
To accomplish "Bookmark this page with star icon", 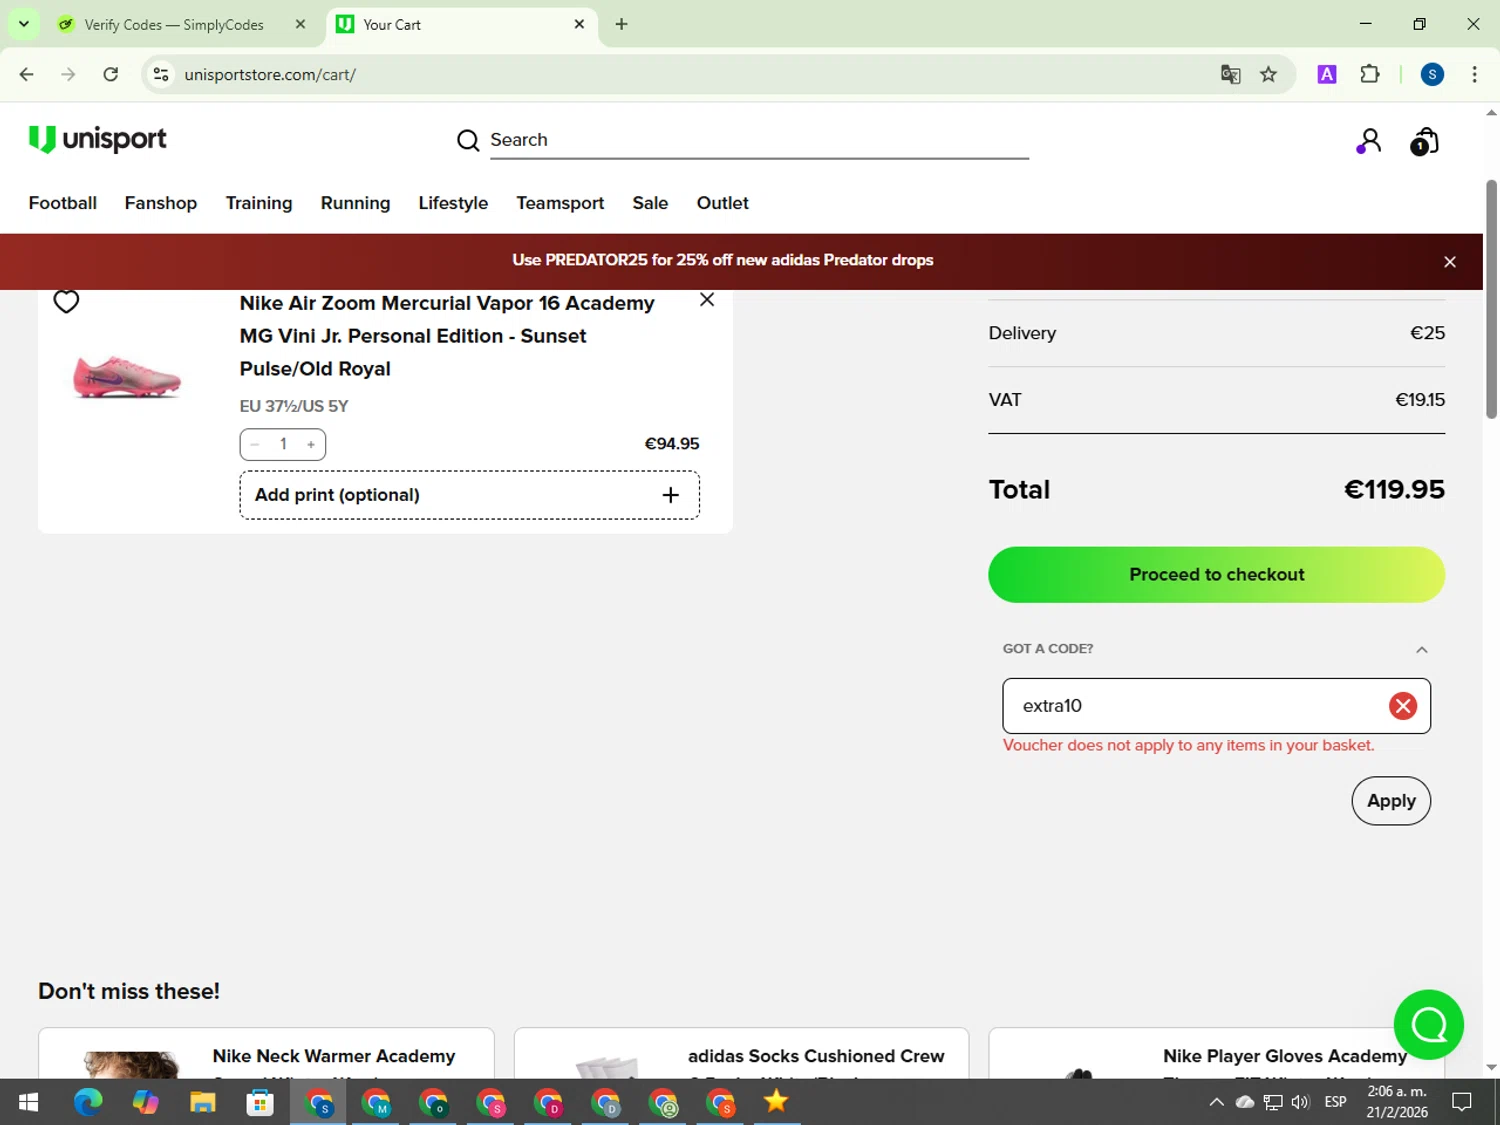I will (1269, 74).
